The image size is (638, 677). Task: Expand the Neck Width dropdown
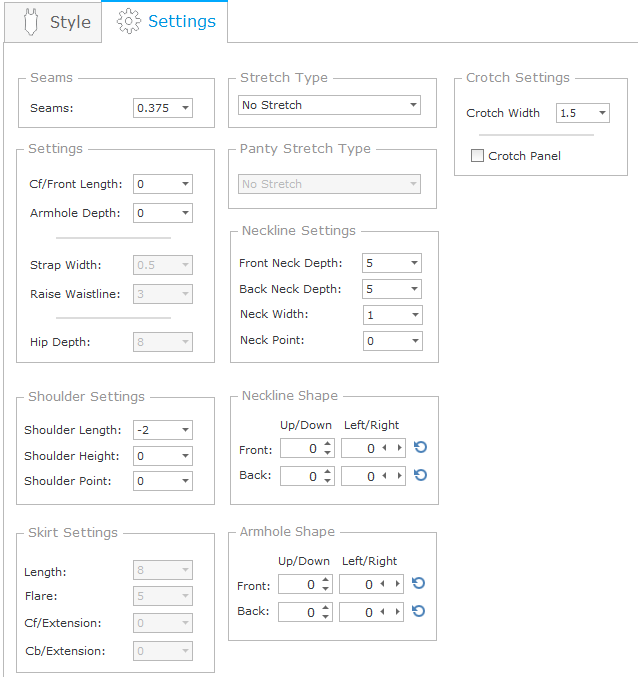click(414, 315)
